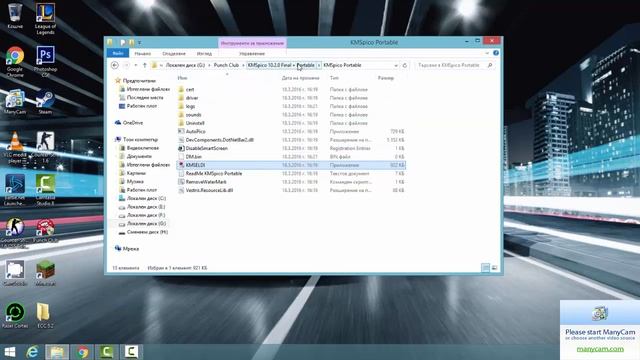Switch to the Изглед ribbon tab
This screenshot has height=360, width=640.
[x=204, y=53]
